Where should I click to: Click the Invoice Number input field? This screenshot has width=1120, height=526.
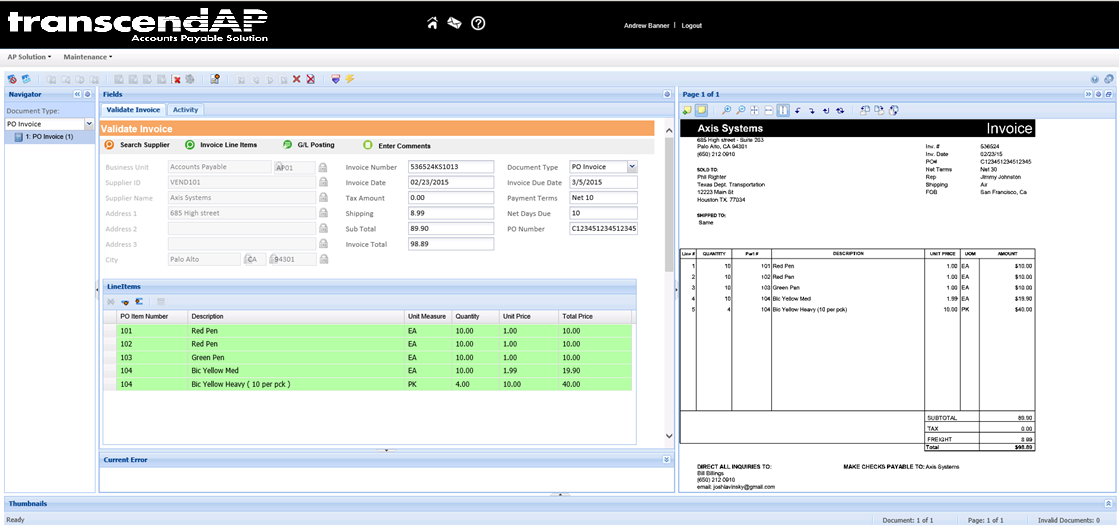(451, 167)
